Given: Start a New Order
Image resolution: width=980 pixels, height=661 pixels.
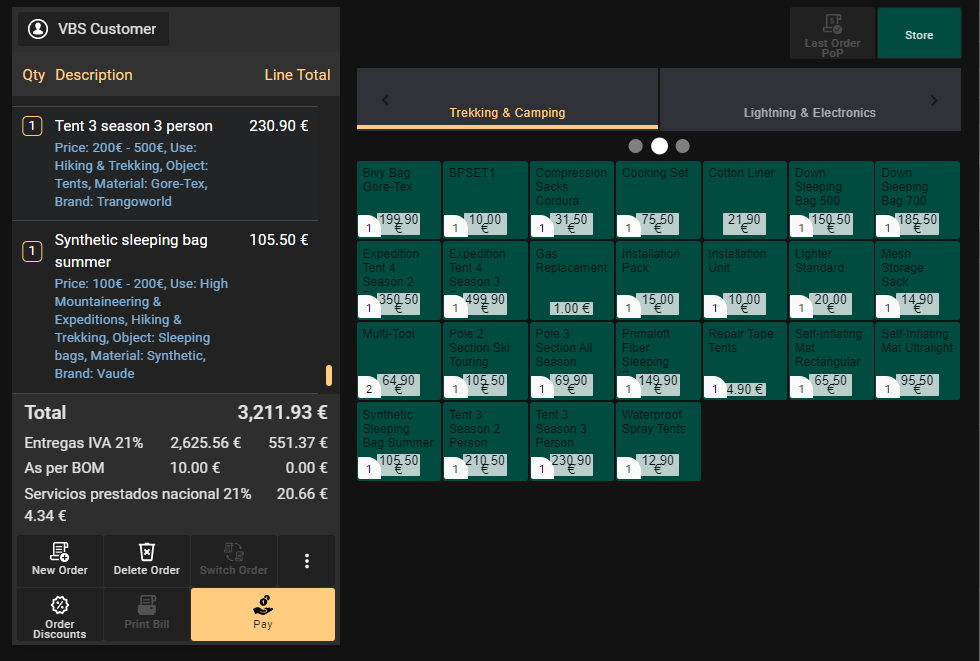Looking at the screenshot, I should pyautogui.click(x=59, y=560).
